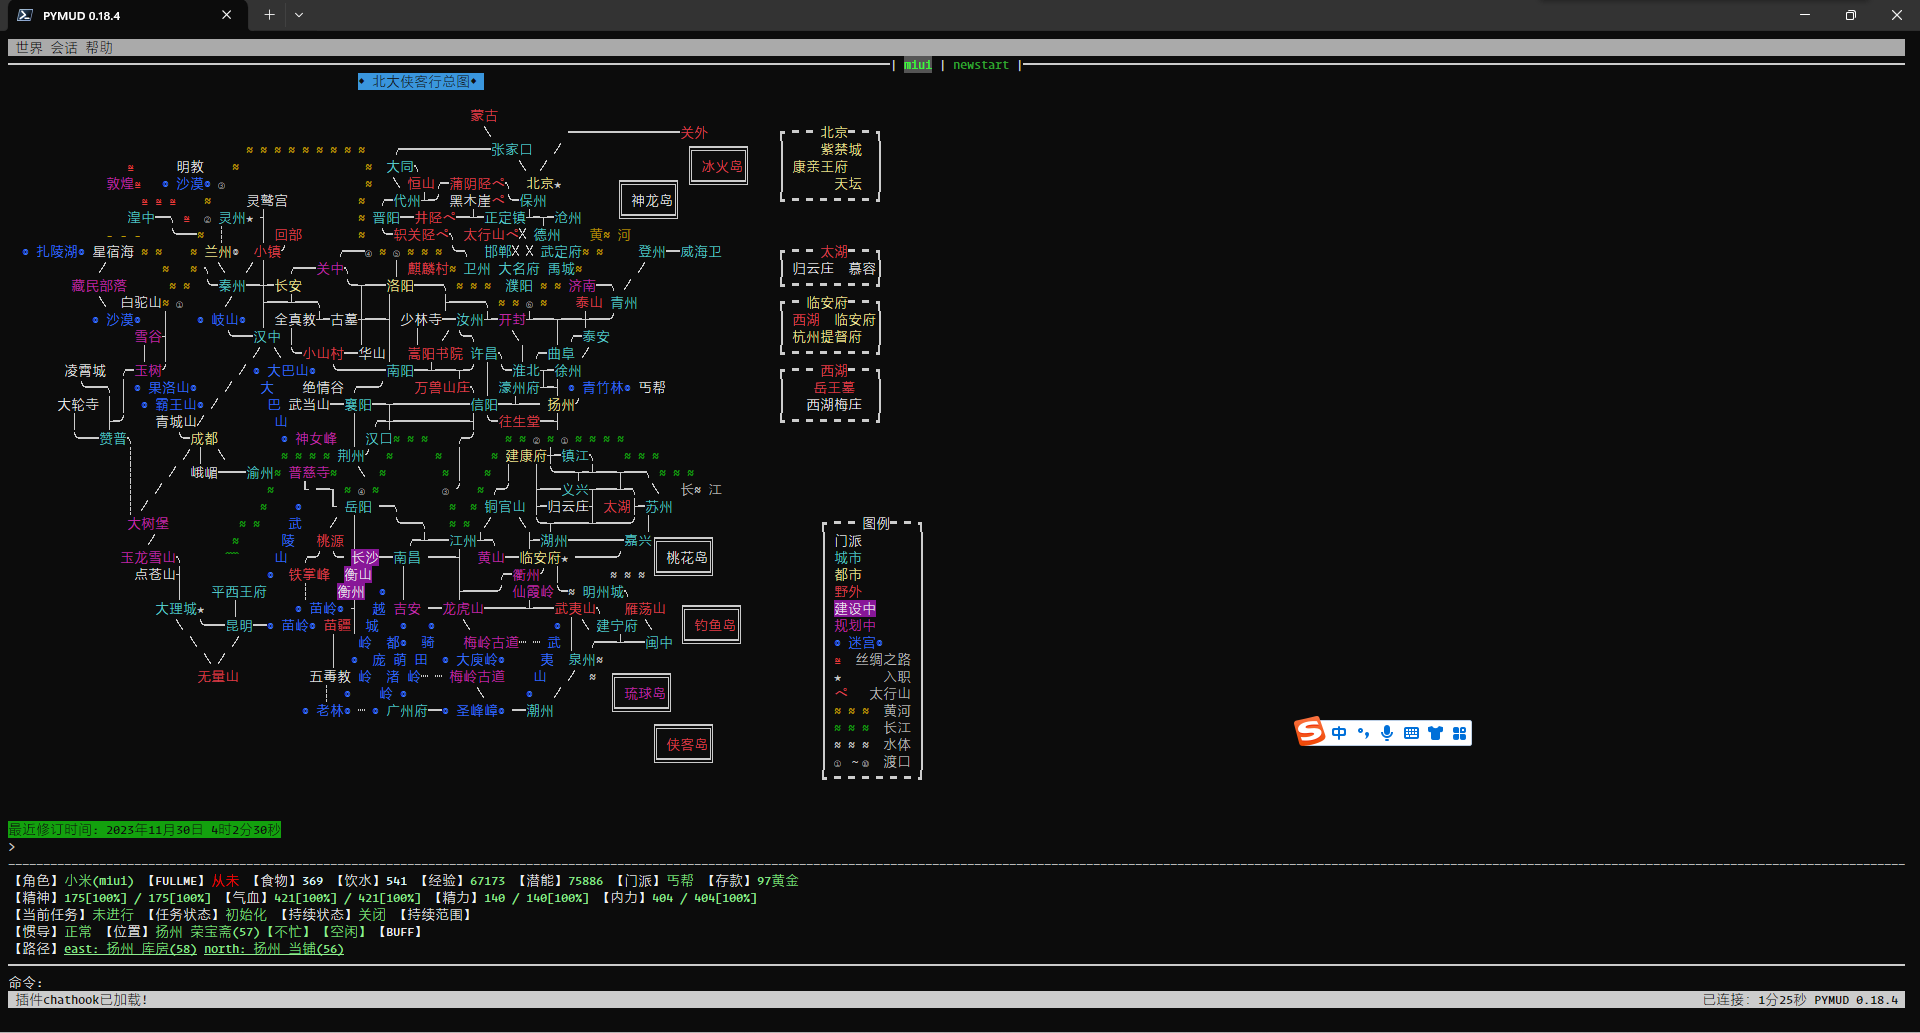
Task: Open a new terminal tab with plus
Action: click(269, 15)
